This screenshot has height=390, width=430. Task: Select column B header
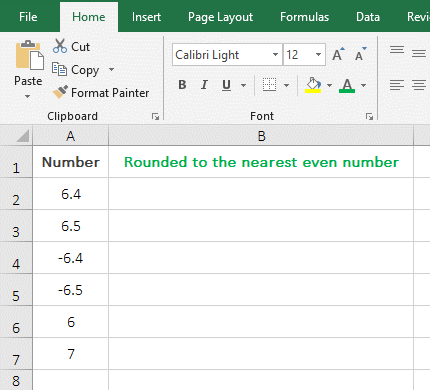point(261,136)
